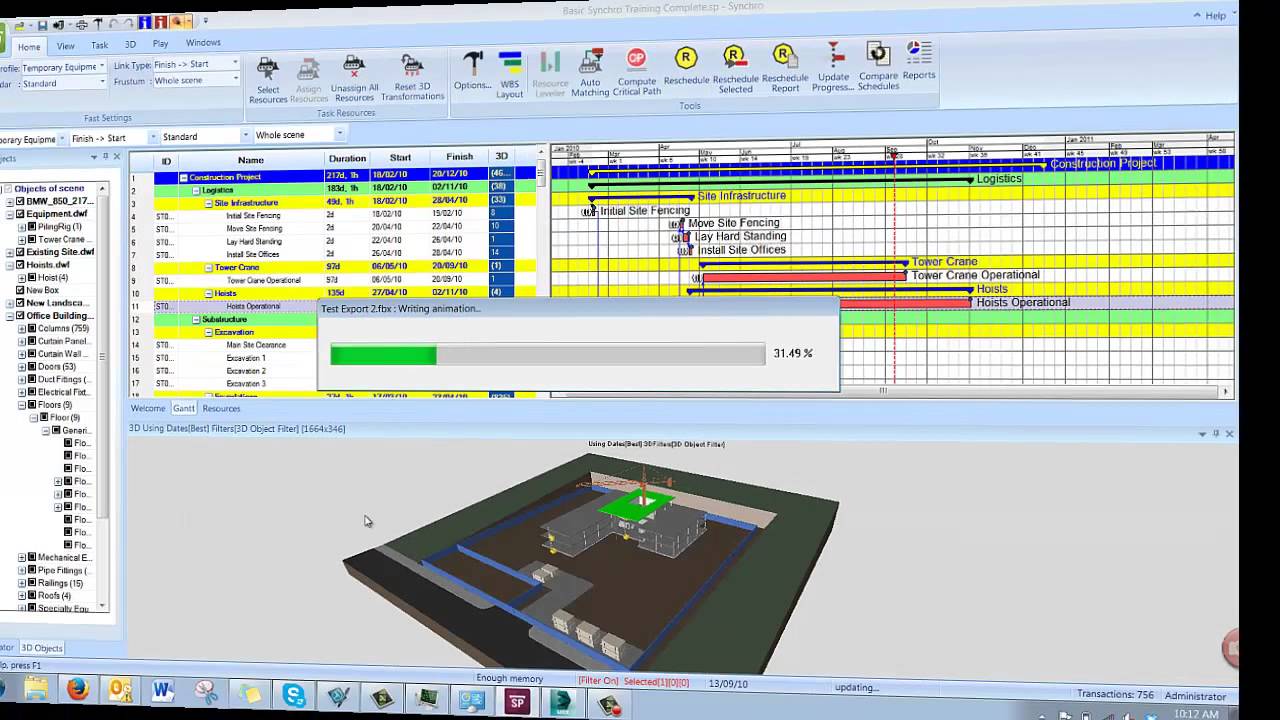Viewport: 1280px width, 720px height.
Task: Toggle the Roofs (4) checkbox
Action: coord(32,596)
